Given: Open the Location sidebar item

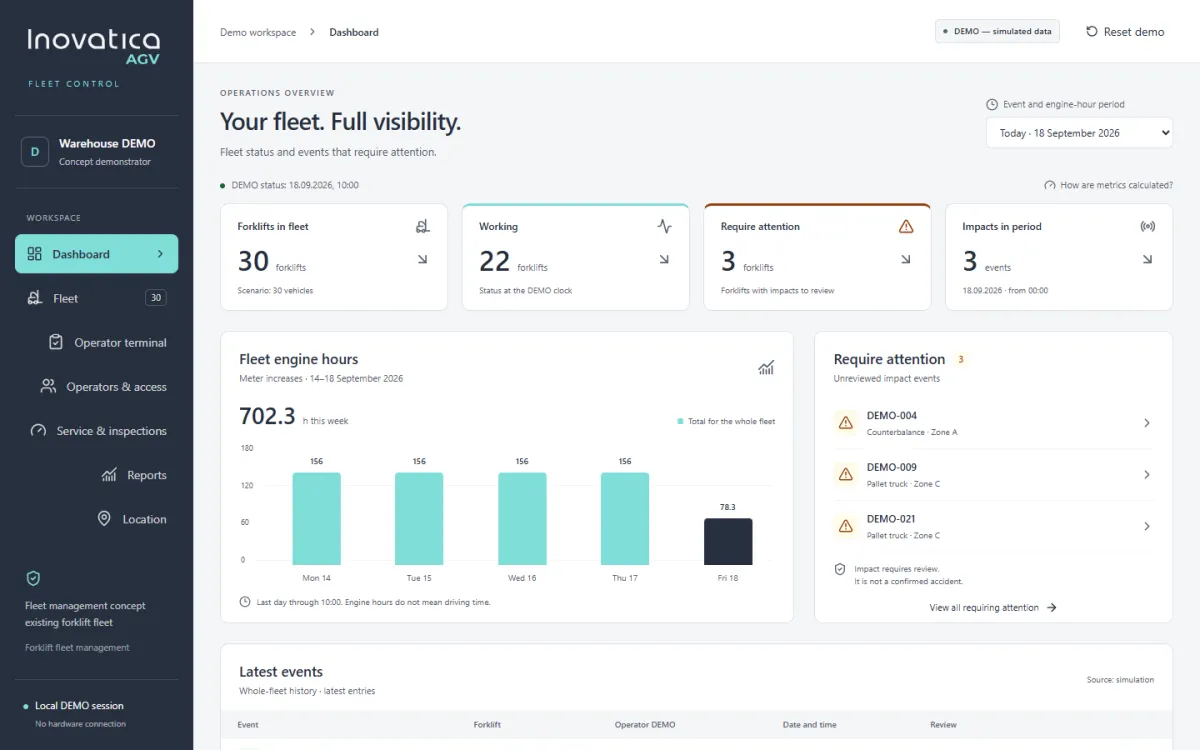Looking at the screenshot, I should (x=96, y=519).
